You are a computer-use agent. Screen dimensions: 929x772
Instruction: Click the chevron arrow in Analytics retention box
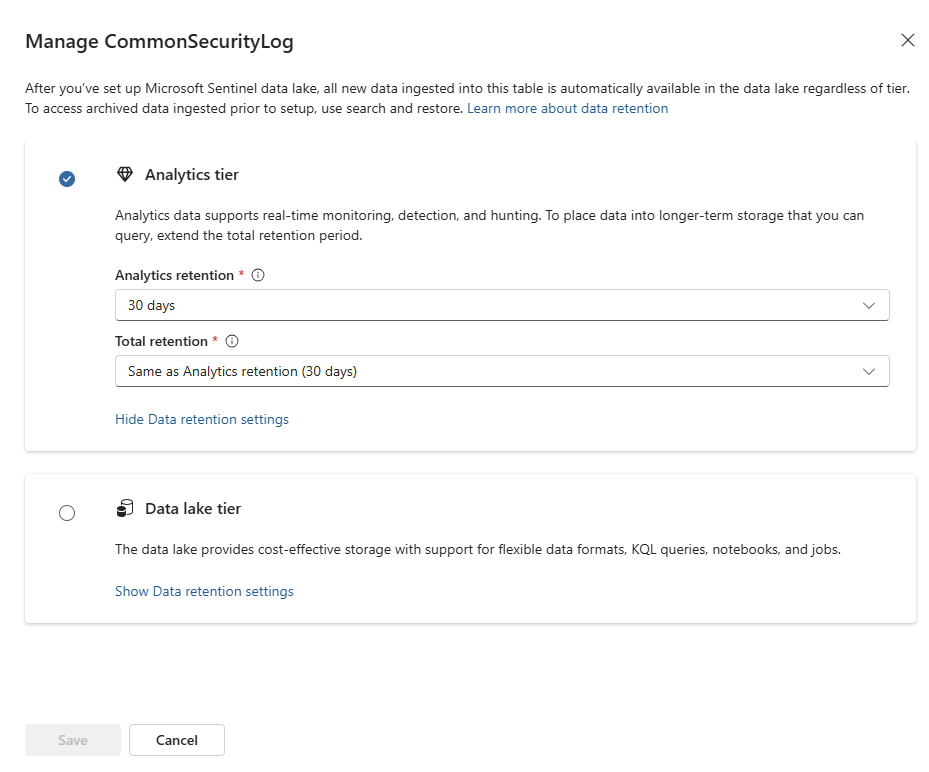point(869,306)
